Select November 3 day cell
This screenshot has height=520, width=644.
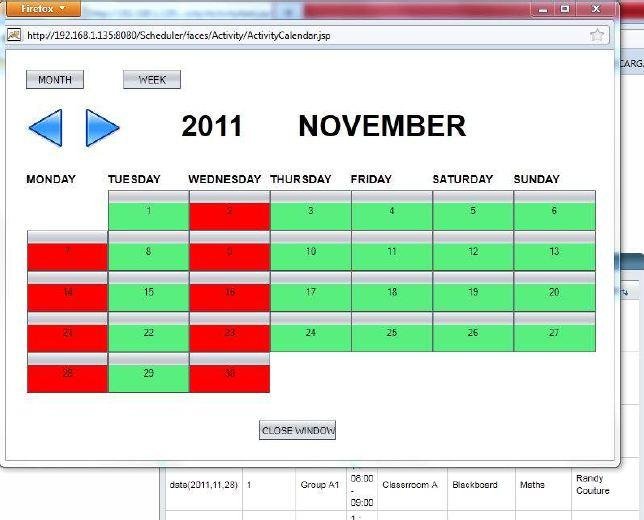(310, 210)
